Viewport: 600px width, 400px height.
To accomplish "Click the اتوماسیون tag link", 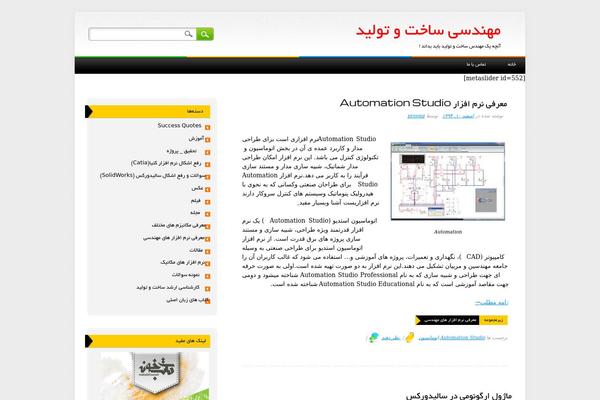I will [x=428, y=338].
